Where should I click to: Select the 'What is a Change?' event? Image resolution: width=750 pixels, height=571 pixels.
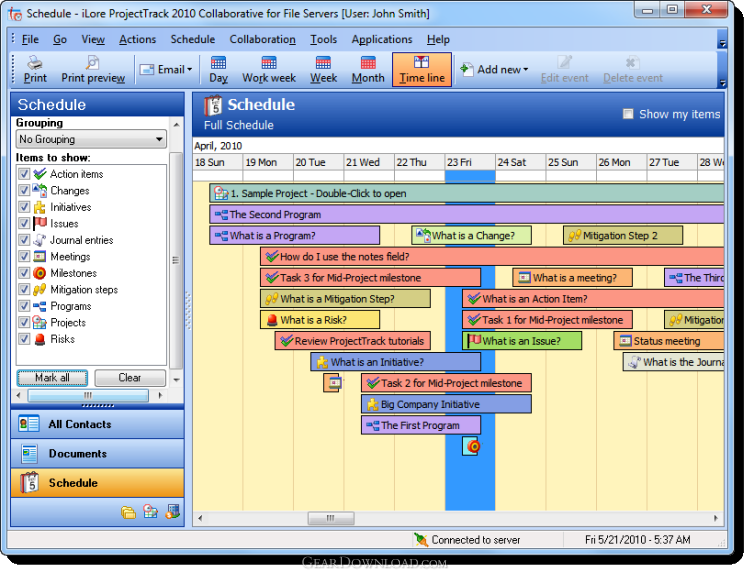point(471,236)
